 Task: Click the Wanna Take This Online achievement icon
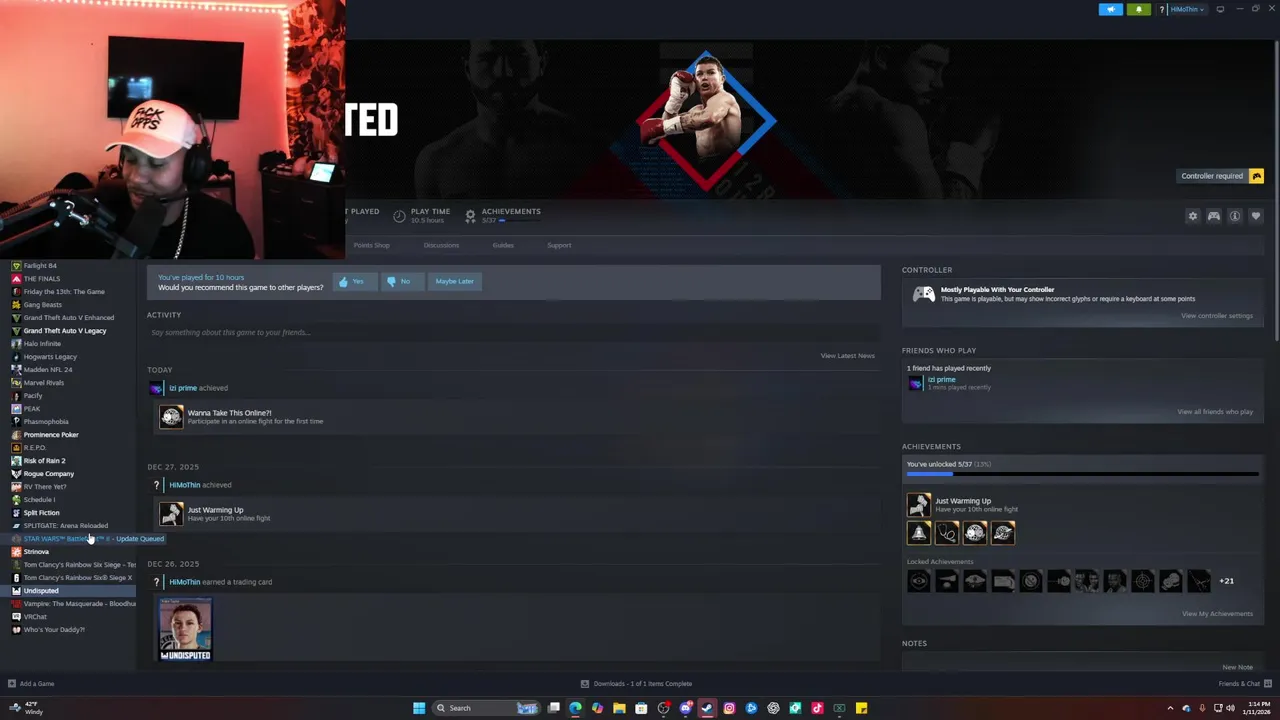pyautogui.click(x=171, y=417)
